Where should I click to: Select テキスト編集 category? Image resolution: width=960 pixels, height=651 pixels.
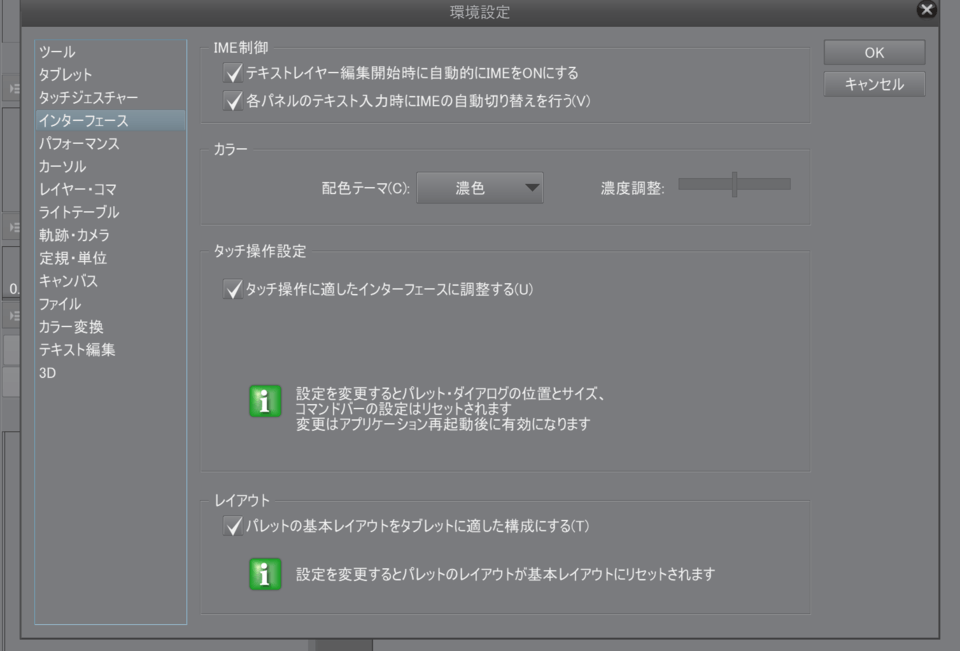(x=110, y=350)
